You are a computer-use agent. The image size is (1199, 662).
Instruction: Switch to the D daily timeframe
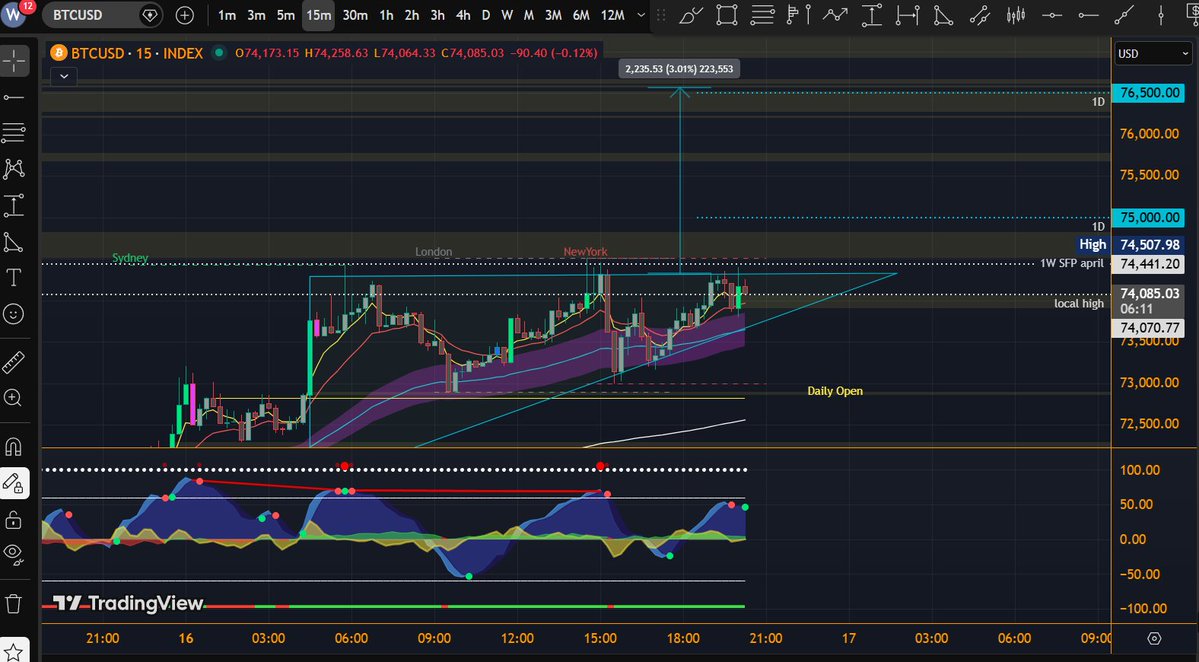pyautogui.click(x=486, y=15)
